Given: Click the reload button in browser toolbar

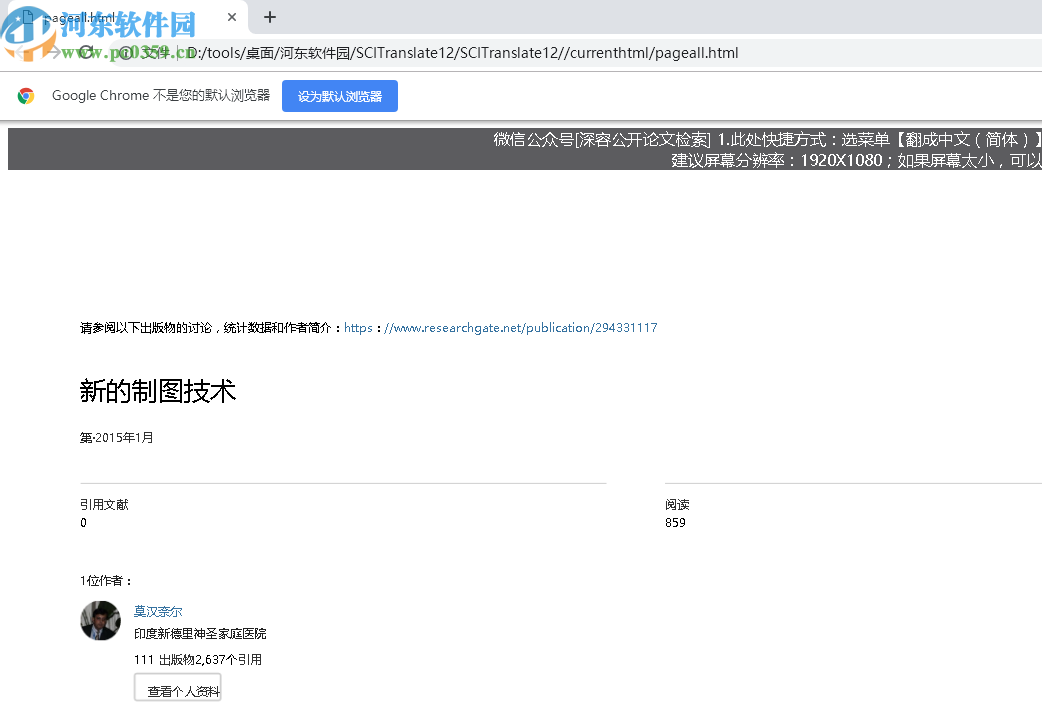Looking at the screenshot, I should [86, 52].
